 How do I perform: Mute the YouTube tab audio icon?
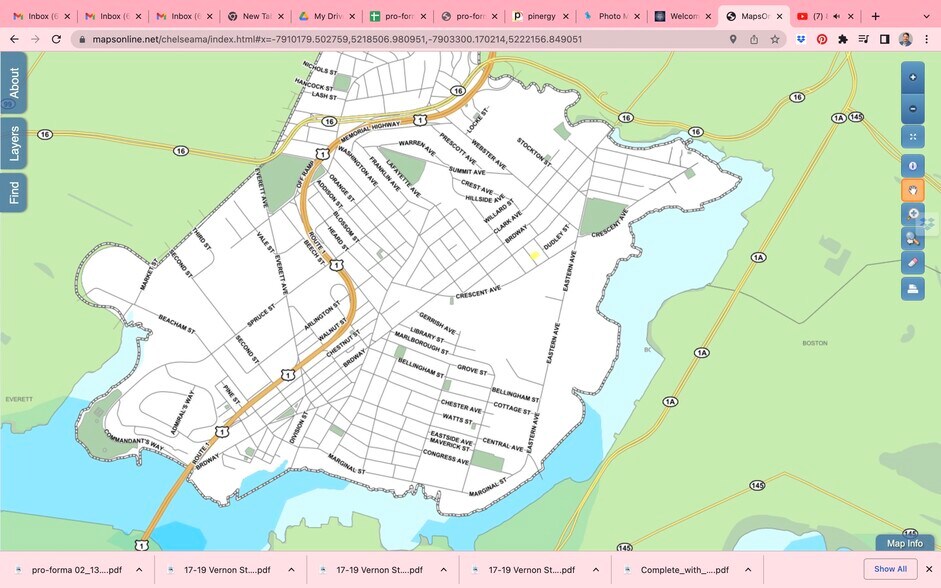(835, 16)
